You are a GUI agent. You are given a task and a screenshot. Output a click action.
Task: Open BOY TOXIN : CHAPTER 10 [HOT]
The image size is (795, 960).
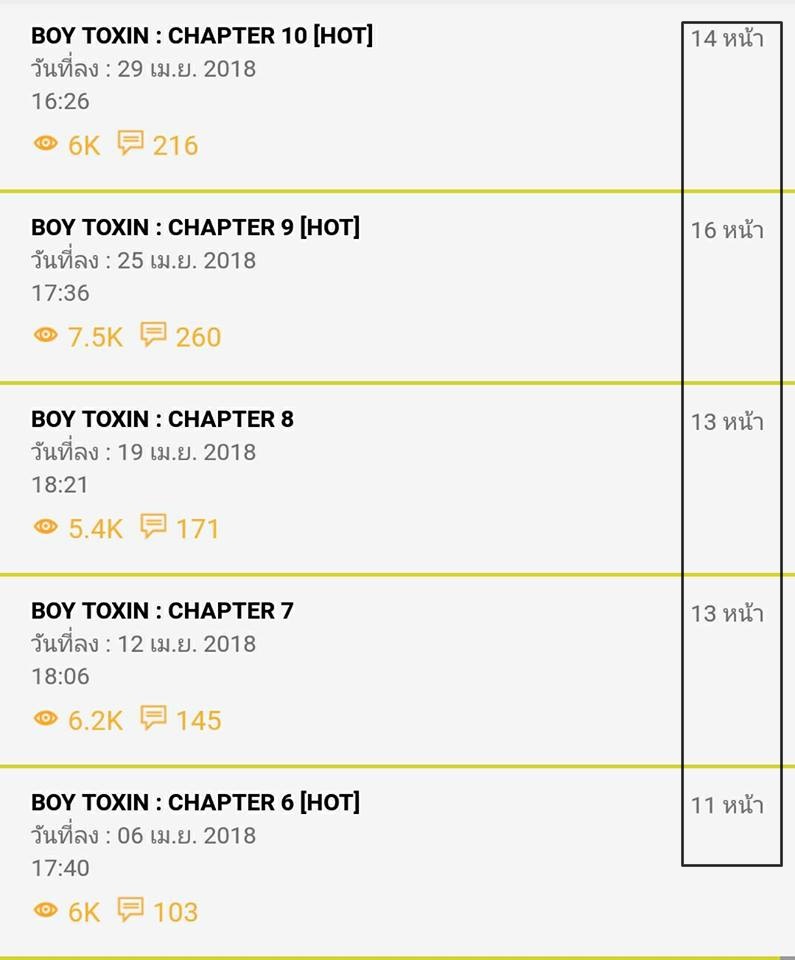pos(202,36)
